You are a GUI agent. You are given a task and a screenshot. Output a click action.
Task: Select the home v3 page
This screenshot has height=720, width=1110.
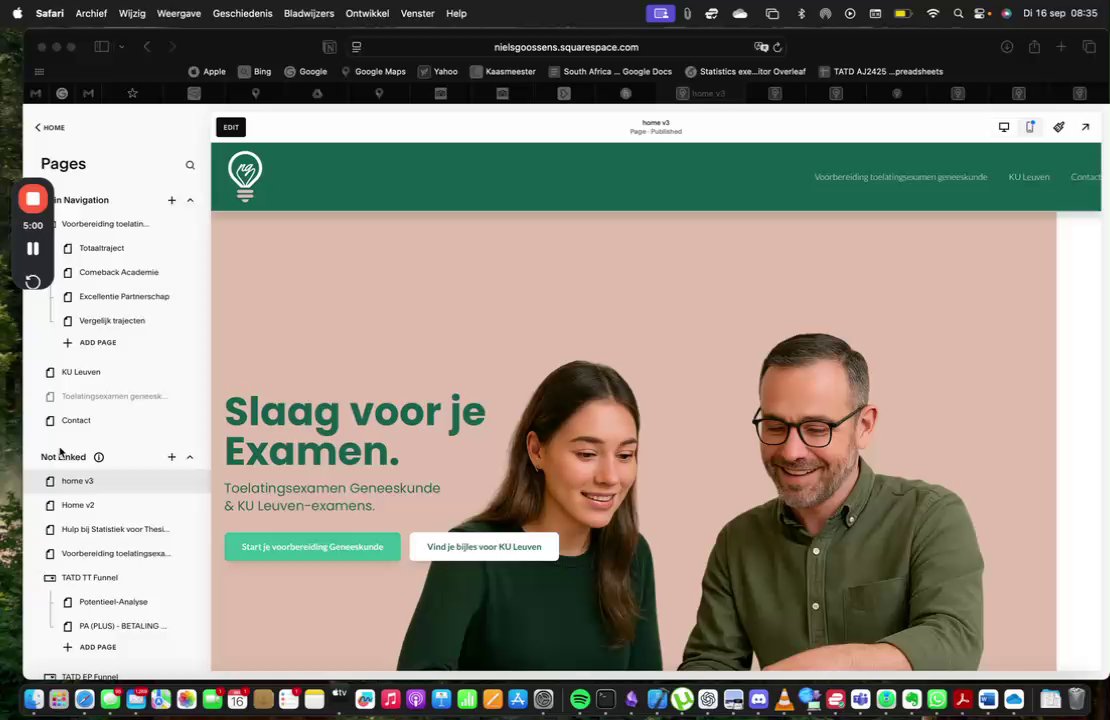77,481
